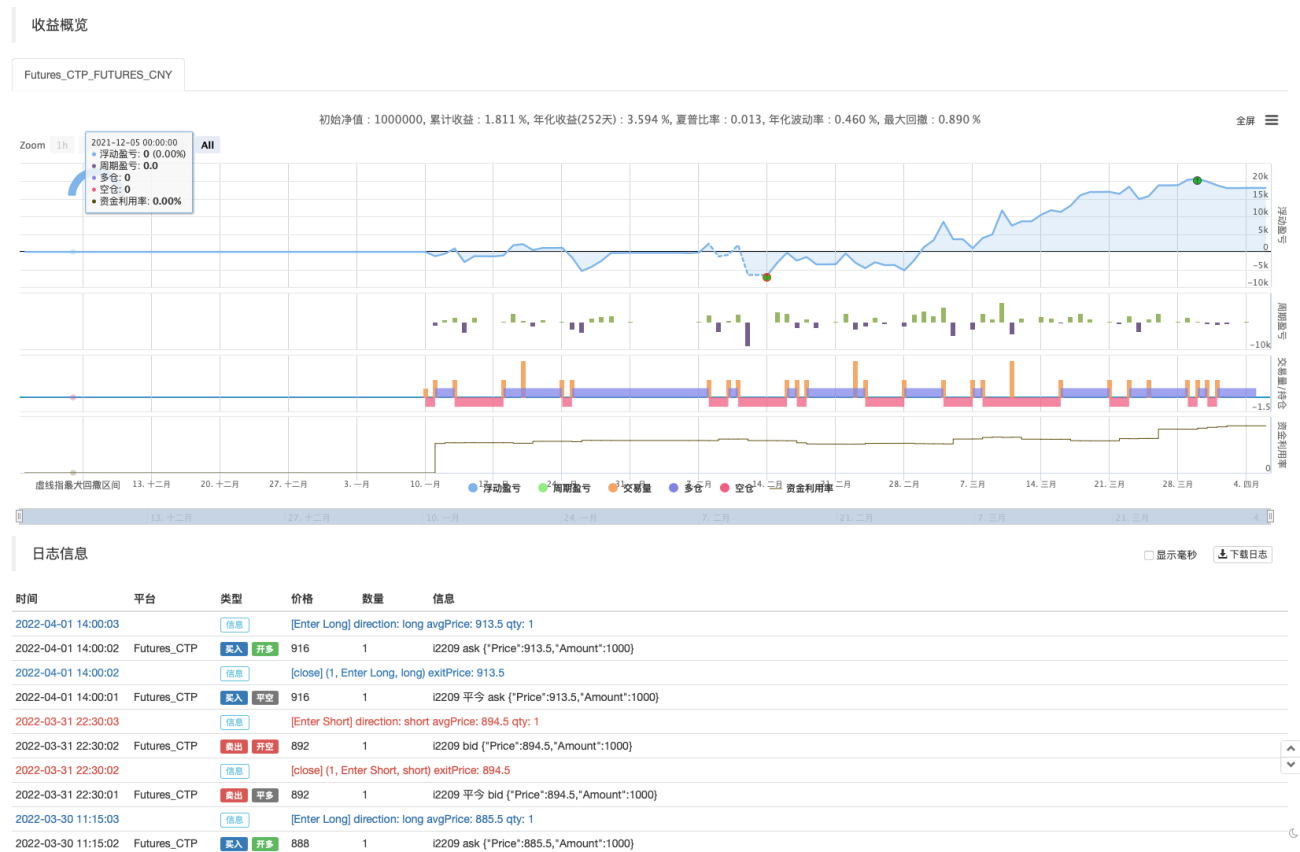Set chart zoom range to 1h
Screen dimensions: 1300x852
[x=62, y=145]
